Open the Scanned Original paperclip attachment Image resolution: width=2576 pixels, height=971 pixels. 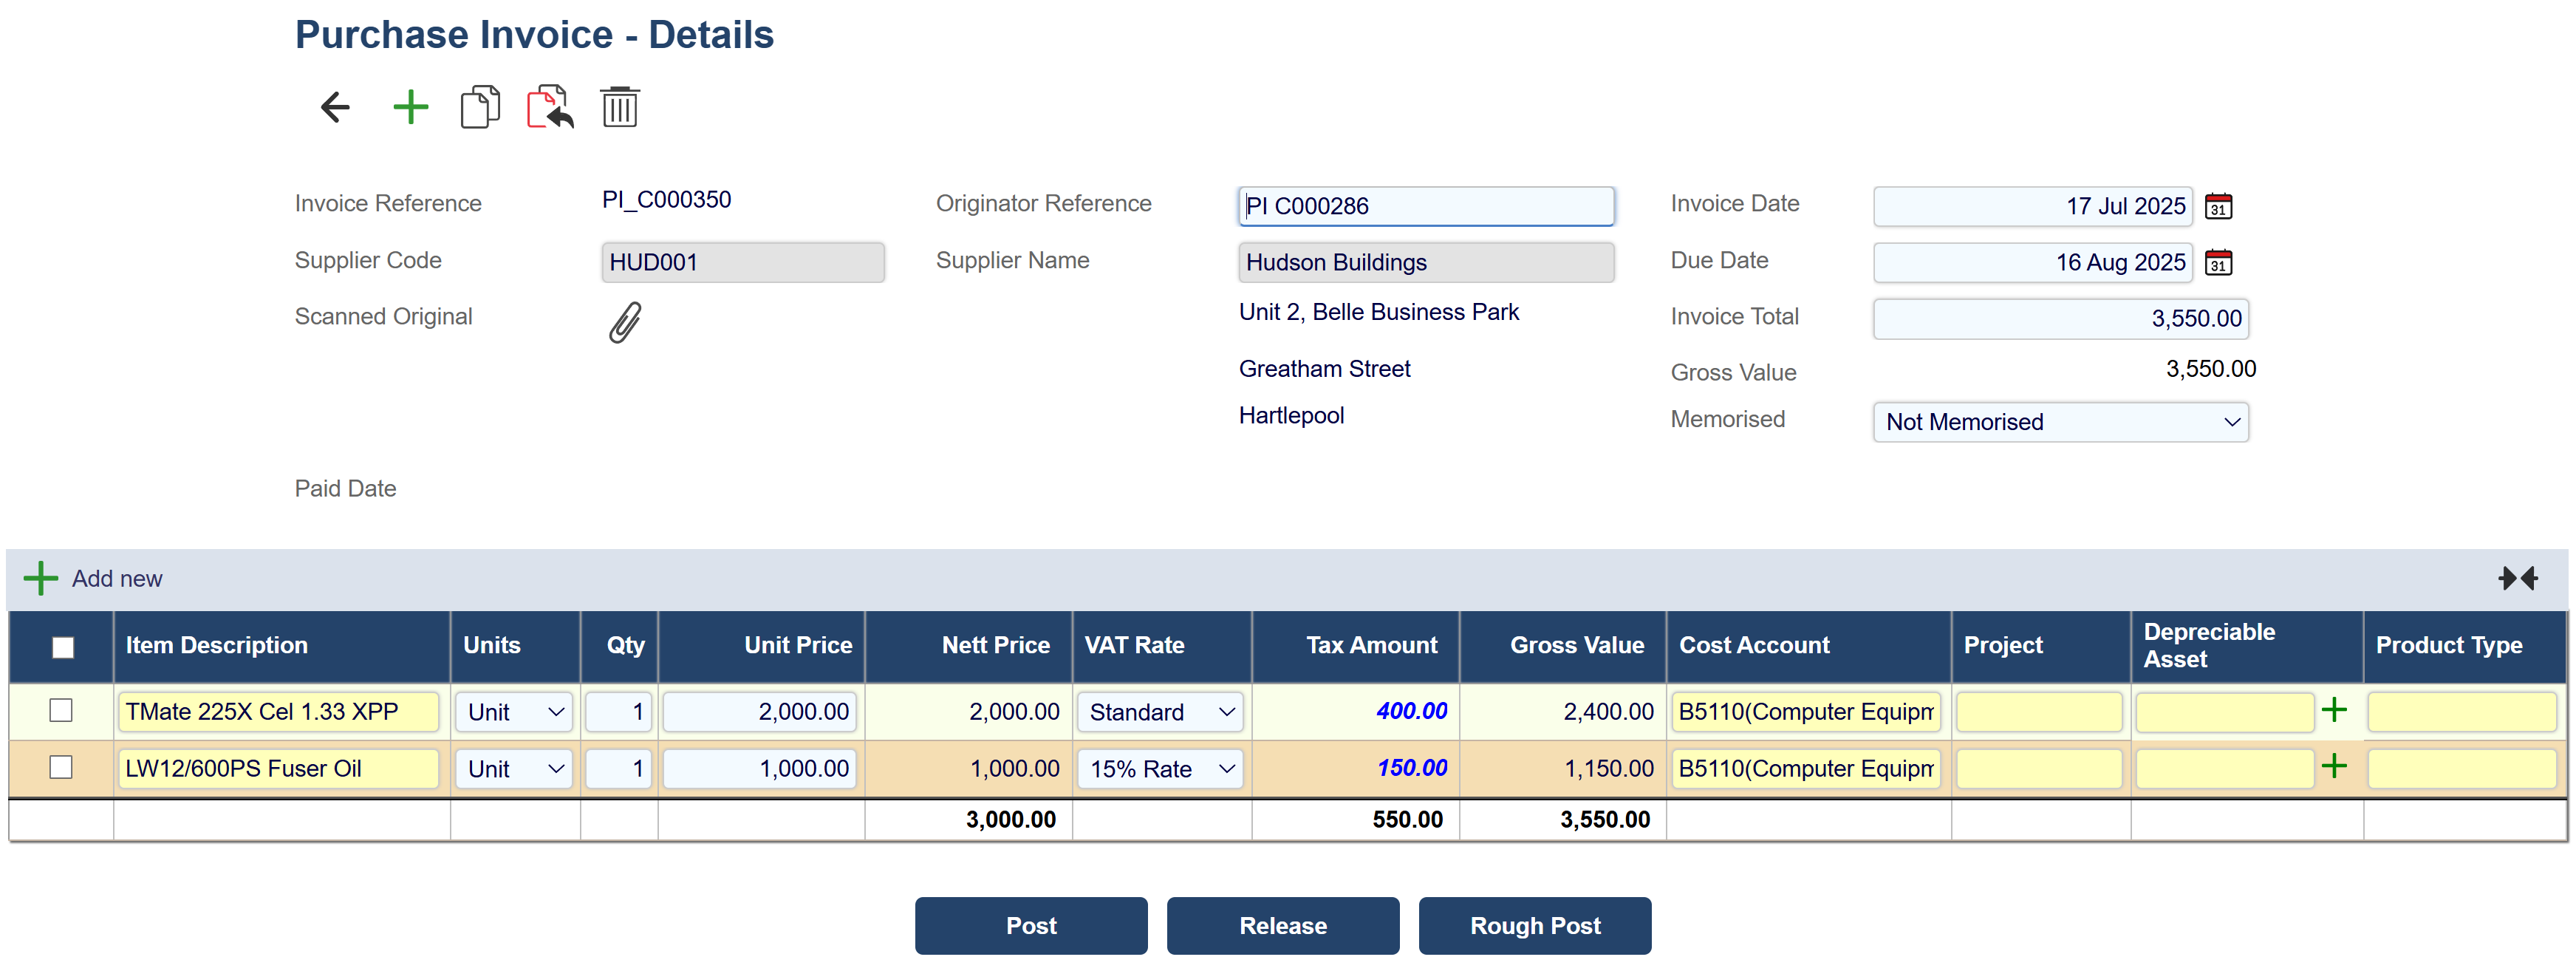coord(625,322)
